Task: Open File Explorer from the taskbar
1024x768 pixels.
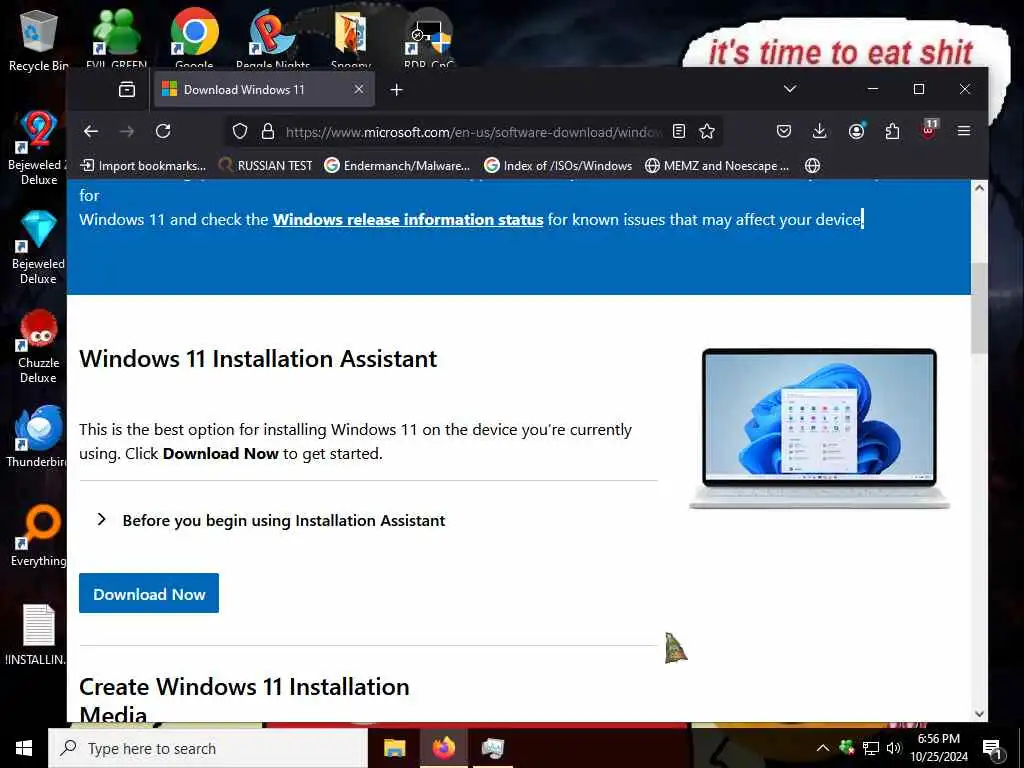Action: coord(394,748)
